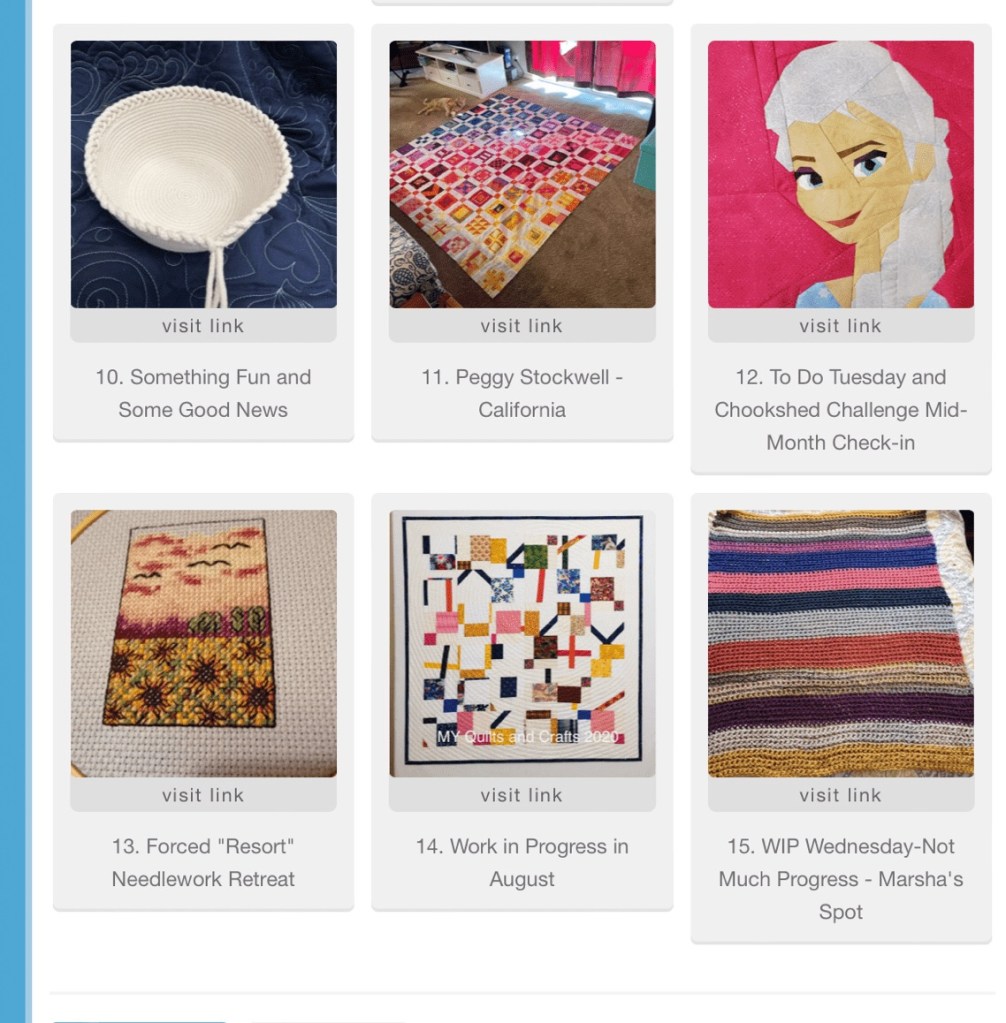Viewport: 1006px width, 1023px height.
Task: Click visit link under Elsa quilt image
Action: [841, 326]
